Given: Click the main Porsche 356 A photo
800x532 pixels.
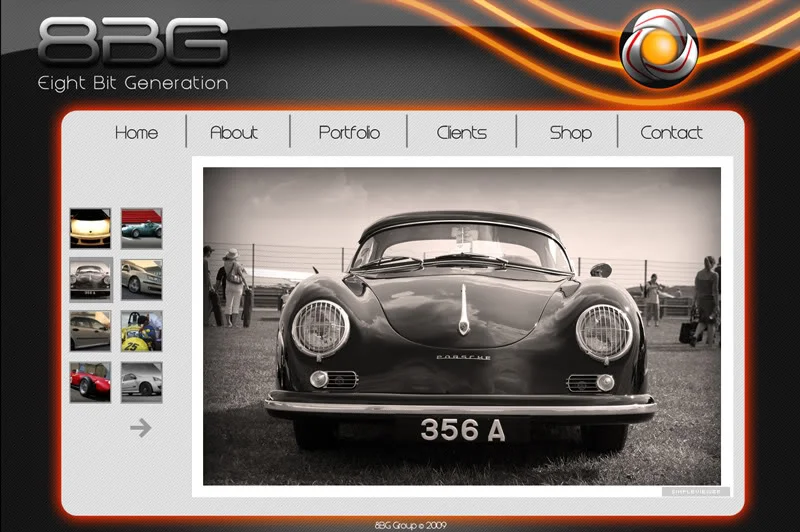Looking at the screenshot, I should (x=462, y=326).
